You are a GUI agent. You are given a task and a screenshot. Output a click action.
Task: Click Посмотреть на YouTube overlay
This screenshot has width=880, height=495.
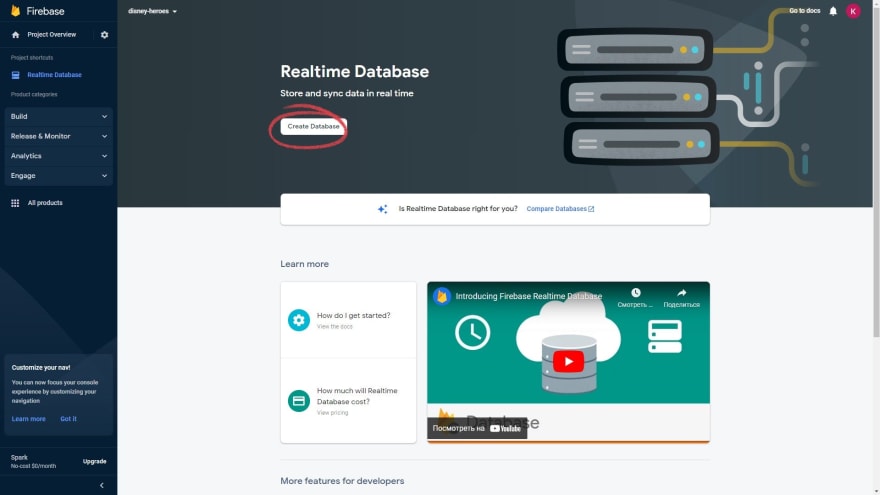click(x=477, y=428)
